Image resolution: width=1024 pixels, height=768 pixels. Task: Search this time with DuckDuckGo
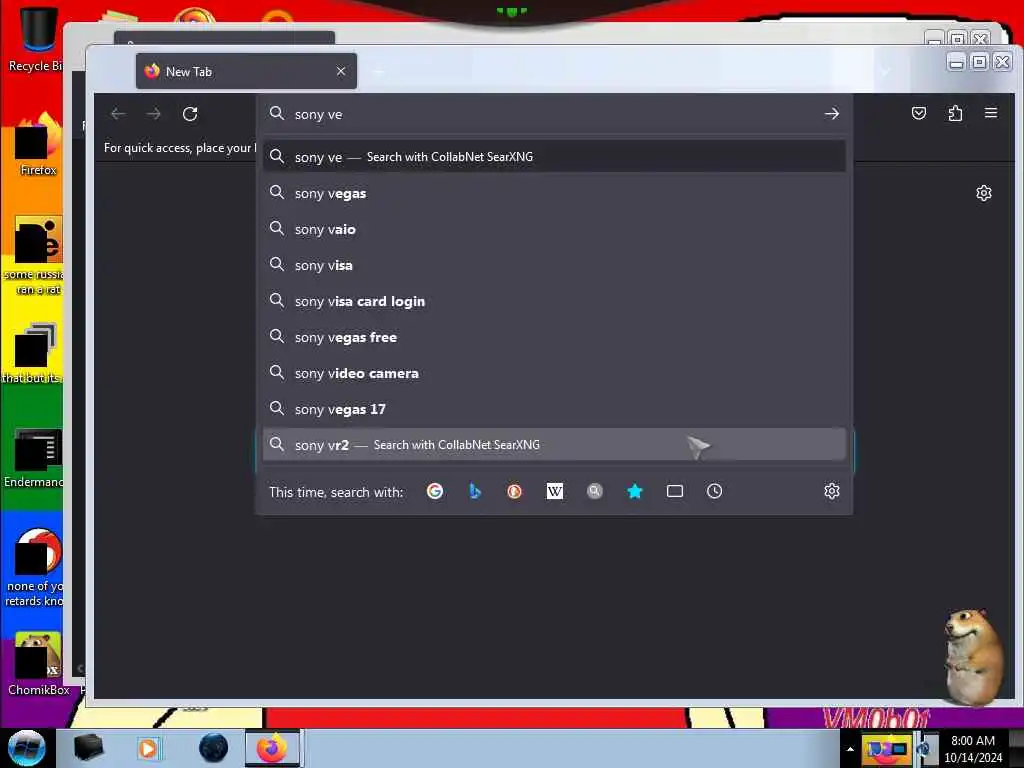[x=515, y=491]
